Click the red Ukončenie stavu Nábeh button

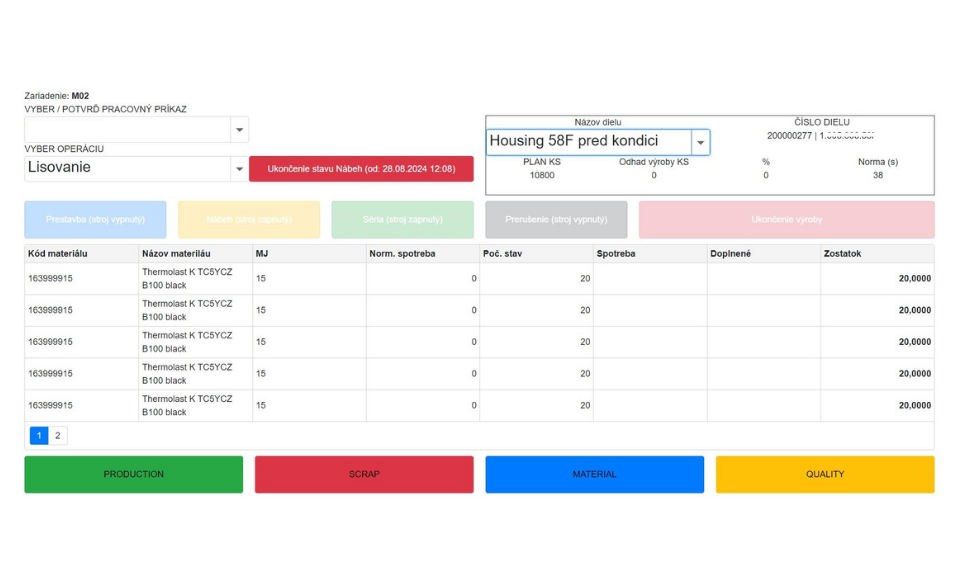[x=361, y=169]
